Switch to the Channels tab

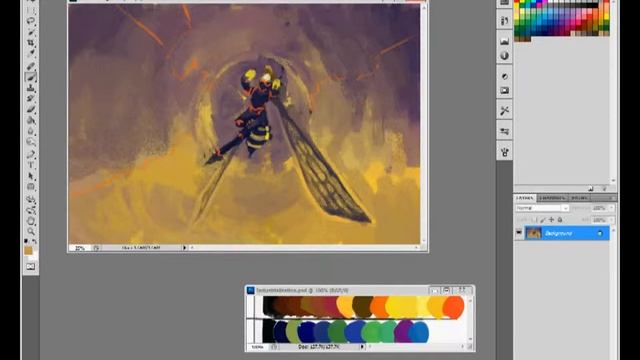[x=552, y=198]
